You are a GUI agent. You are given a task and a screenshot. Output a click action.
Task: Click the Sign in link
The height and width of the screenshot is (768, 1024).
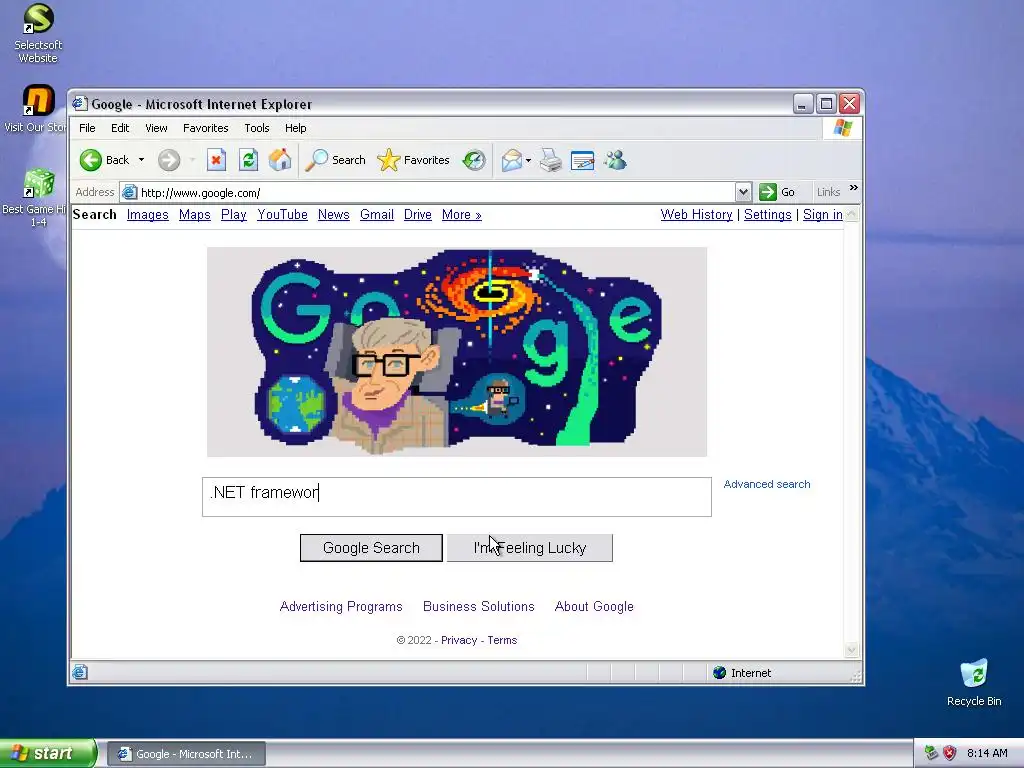(822, 215)
